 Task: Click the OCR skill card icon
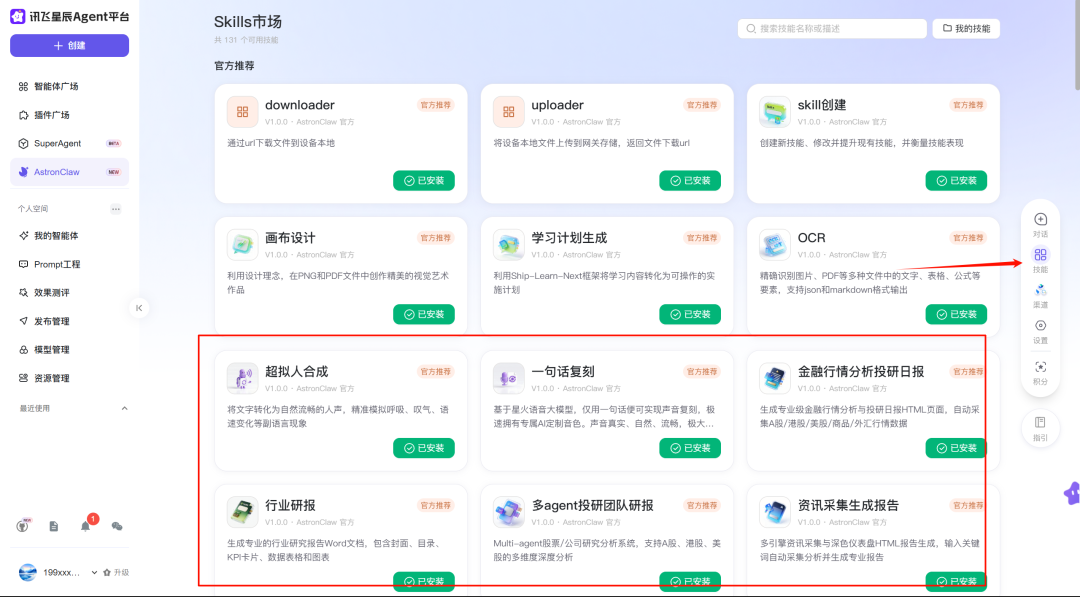click(775, 244)
